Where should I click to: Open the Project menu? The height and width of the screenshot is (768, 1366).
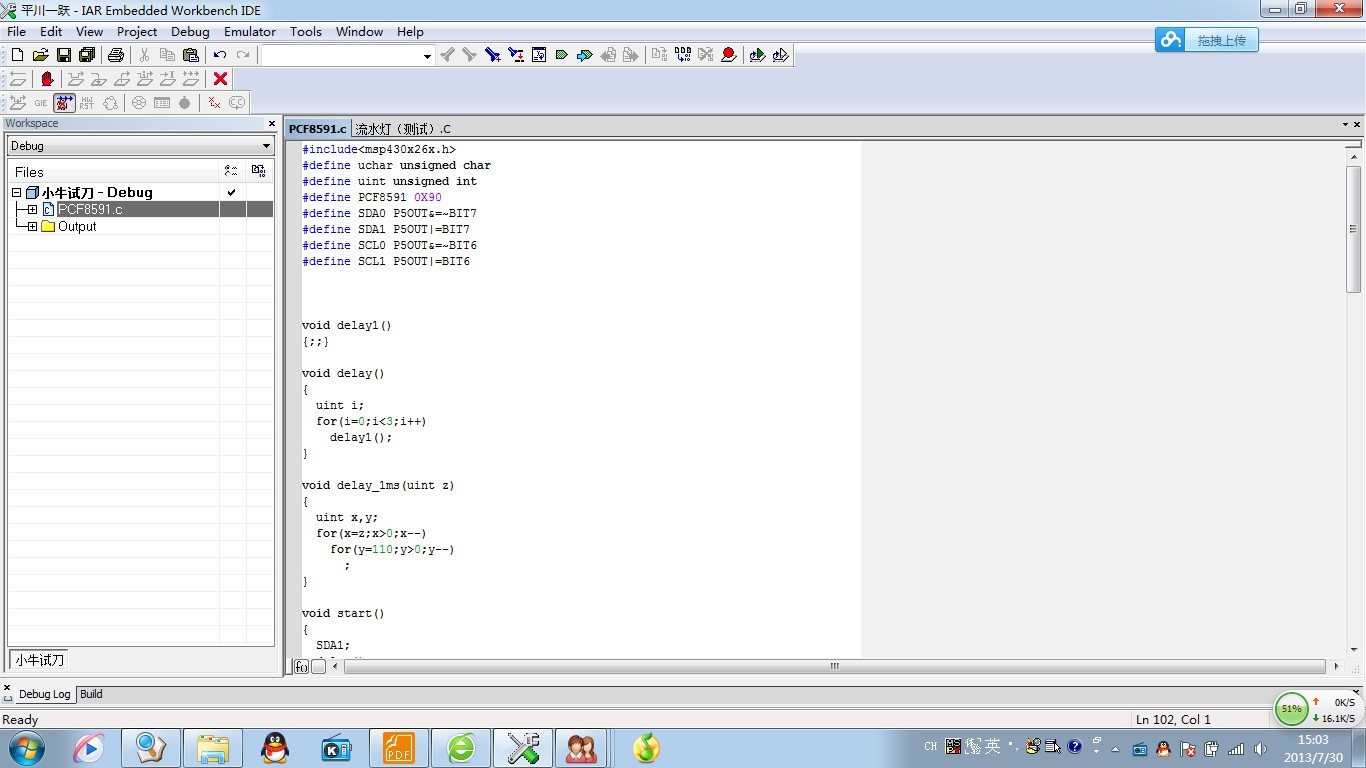click(137, 32)
